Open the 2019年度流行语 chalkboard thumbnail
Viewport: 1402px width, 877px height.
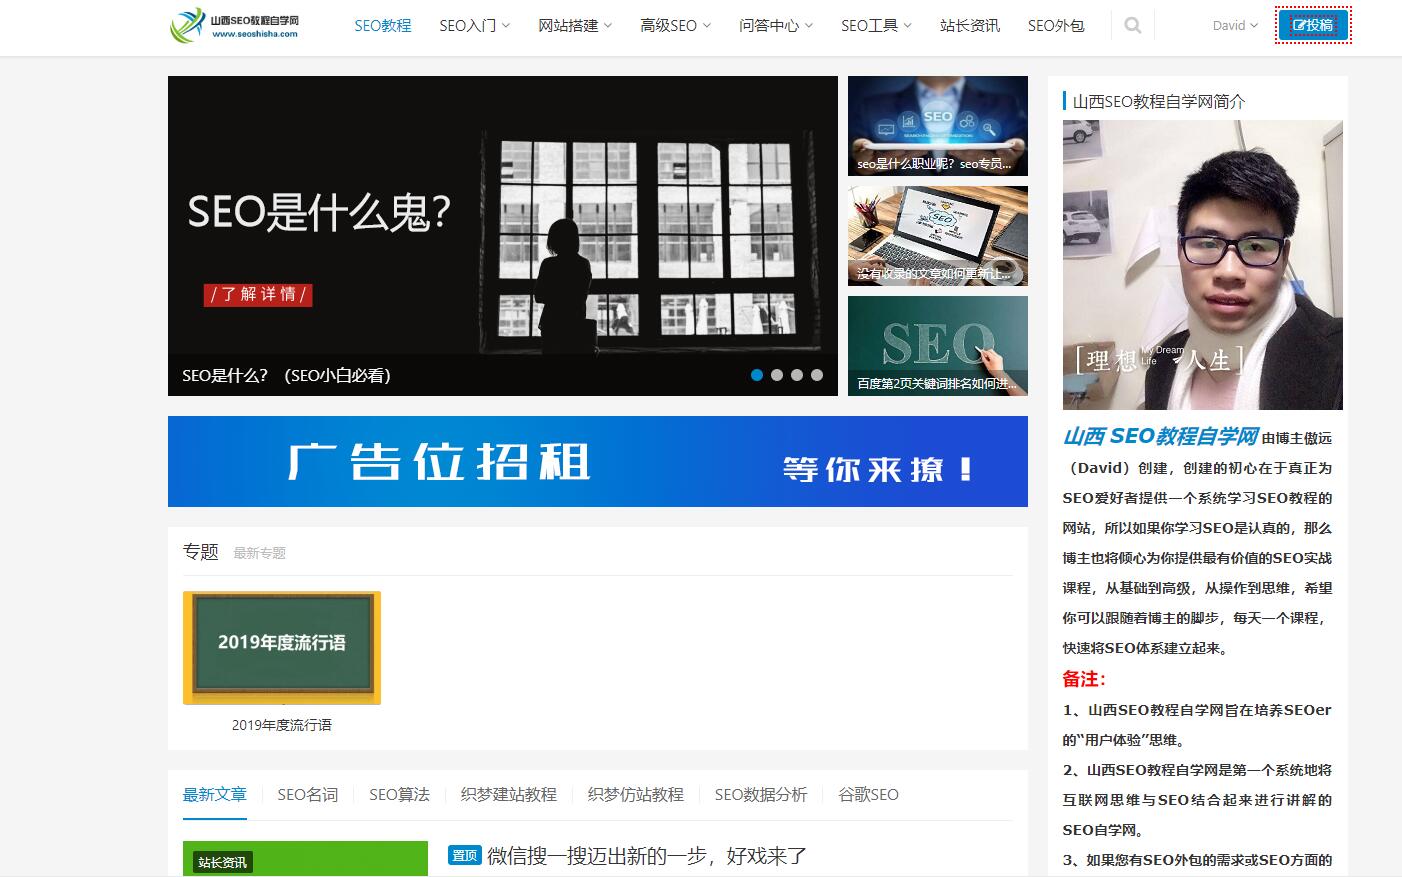tap(282, 648)
